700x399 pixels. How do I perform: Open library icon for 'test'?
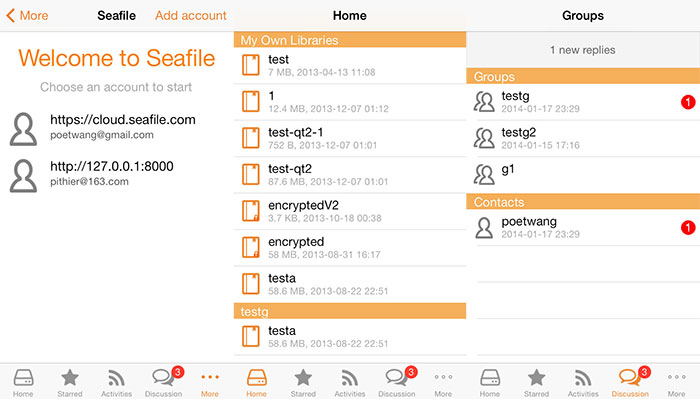[251, 65]
